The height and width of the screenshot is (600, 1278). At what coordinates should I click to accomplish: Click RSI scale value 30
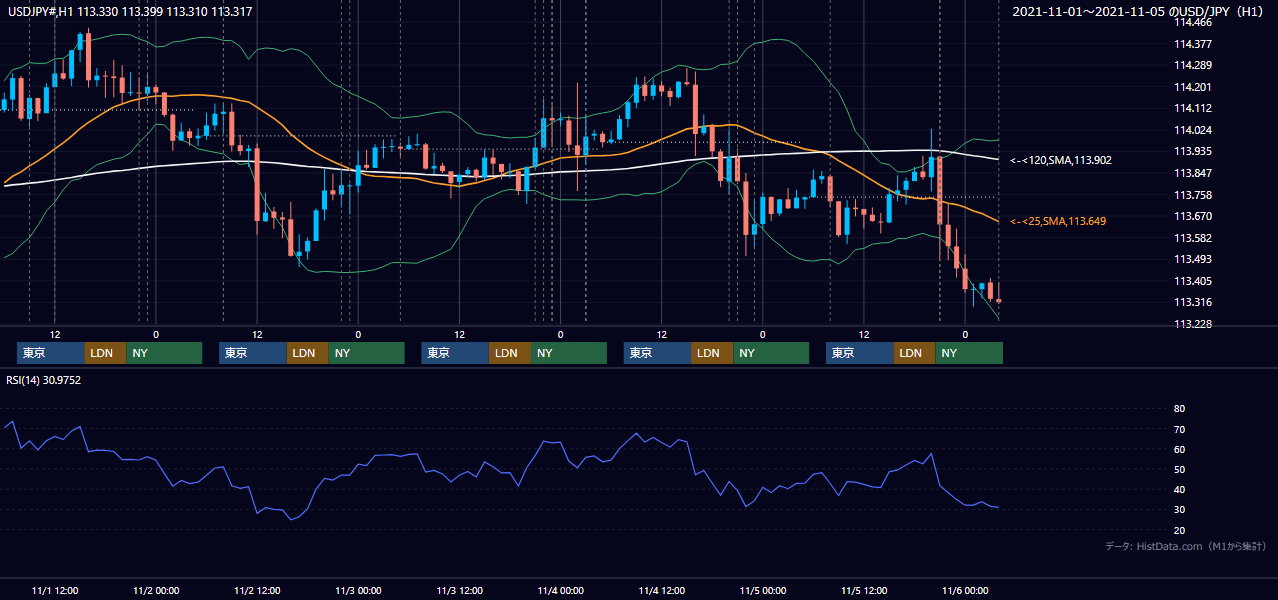point(1179,509)
